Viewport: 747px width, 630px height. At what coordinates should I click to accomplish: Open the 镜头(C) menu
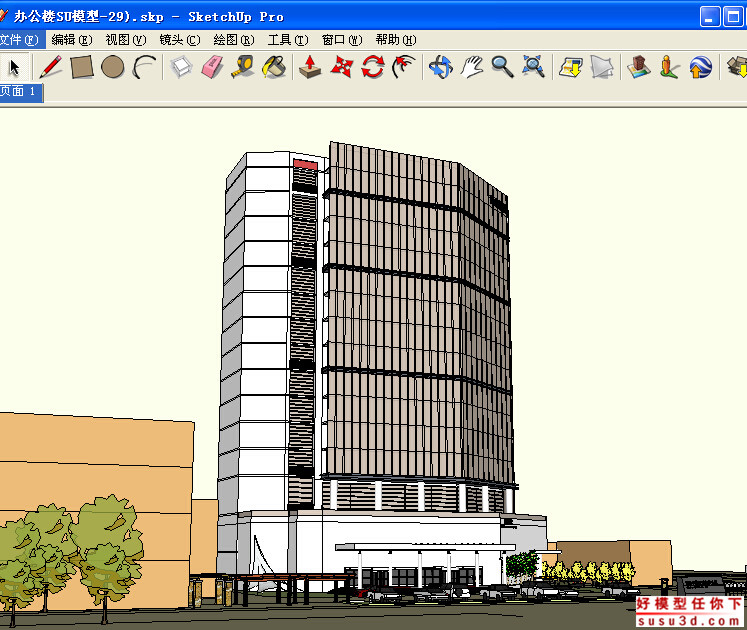(x=180, y=40)
